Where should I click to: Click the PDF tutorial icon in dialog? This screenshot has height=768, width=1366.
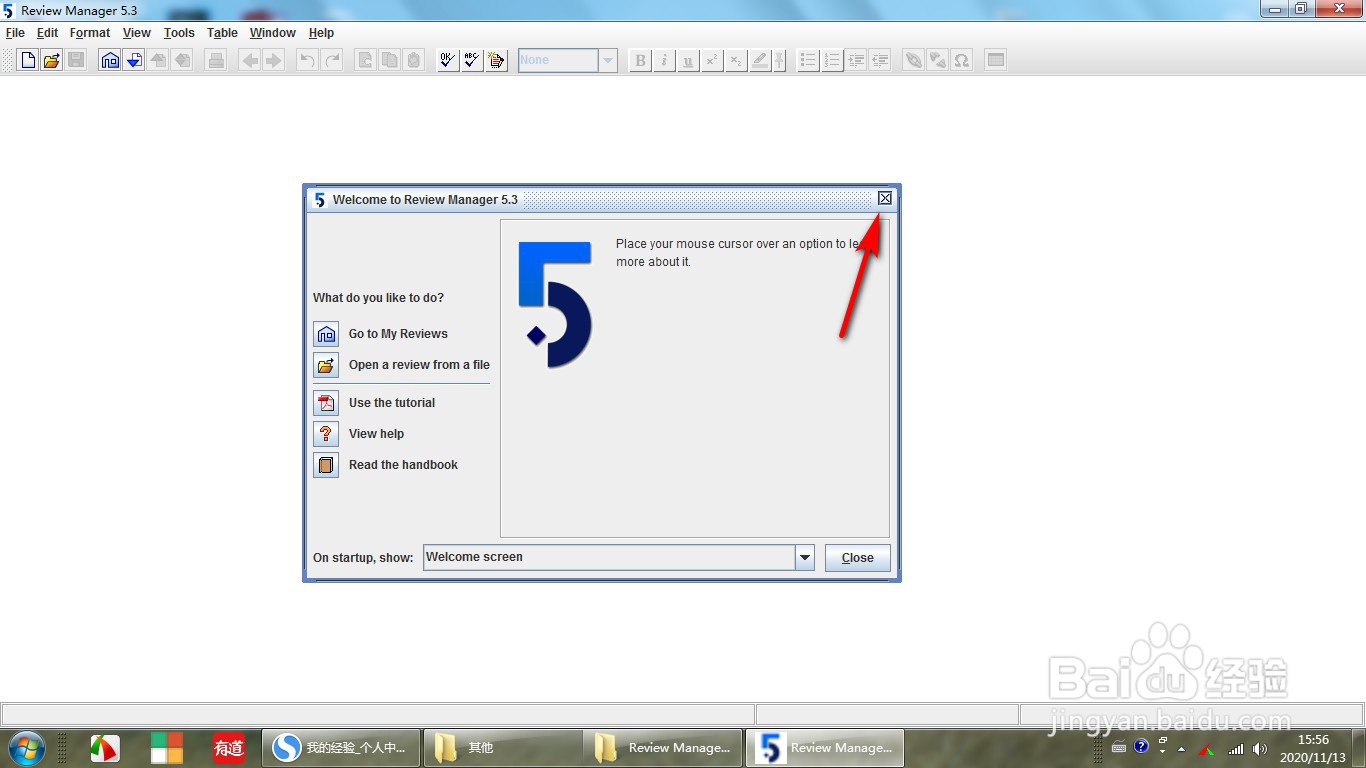click(326, 403)
